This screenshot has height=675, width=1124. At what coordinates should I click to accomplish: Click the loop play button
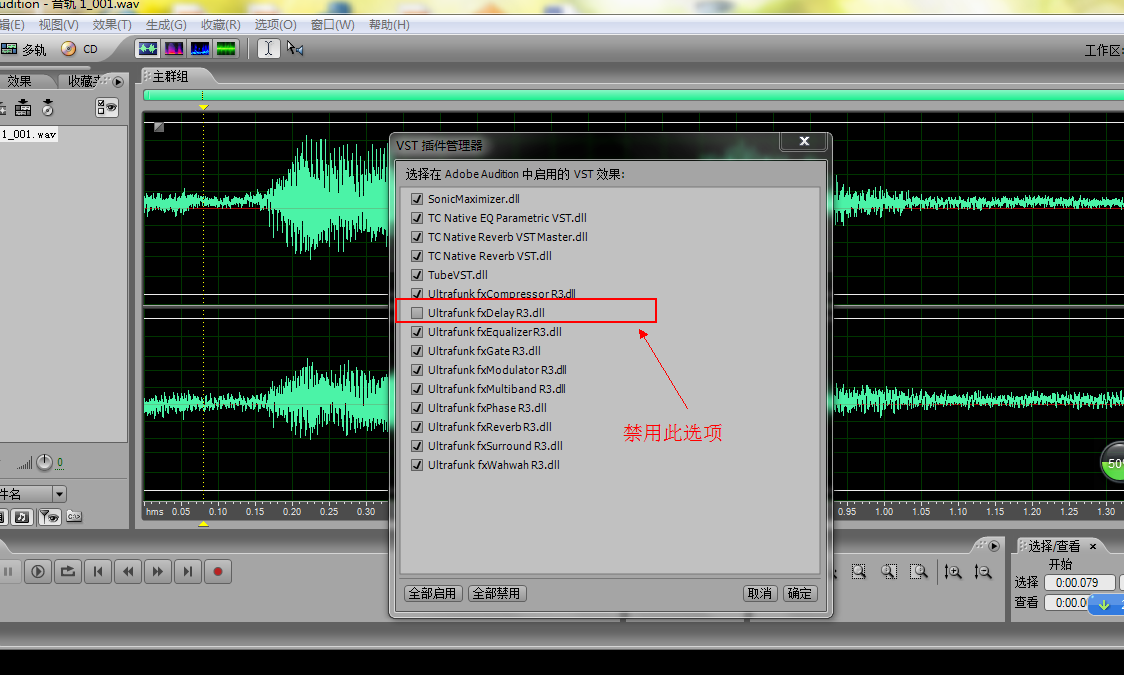tap(68, 572)
